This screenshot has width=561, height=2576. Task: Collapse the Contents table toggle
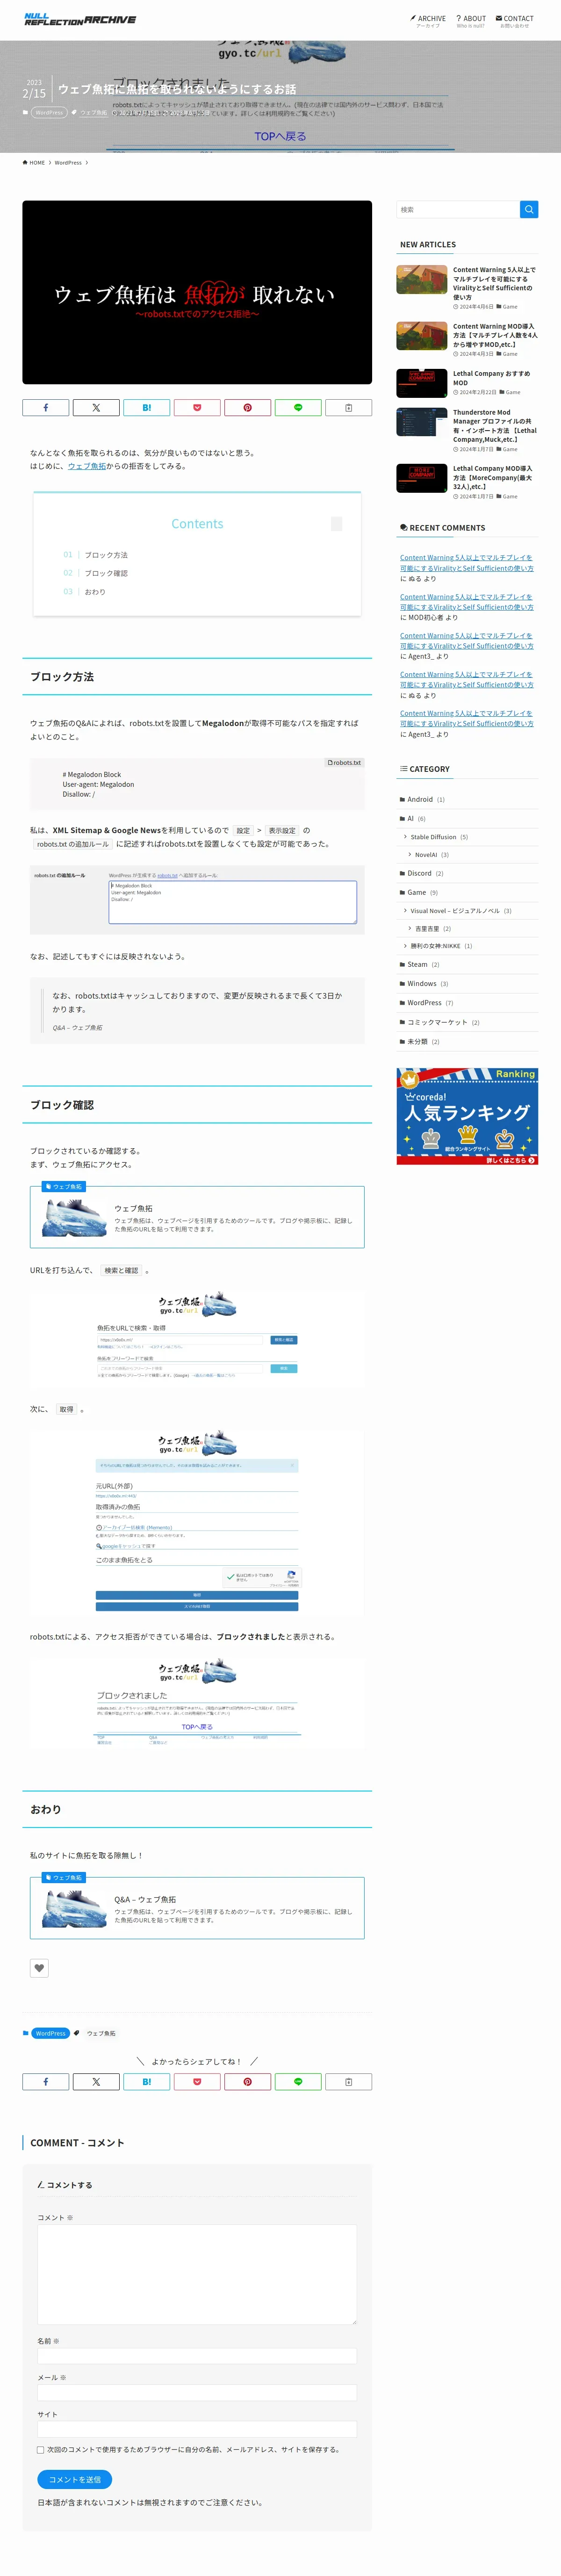[337, 524]
